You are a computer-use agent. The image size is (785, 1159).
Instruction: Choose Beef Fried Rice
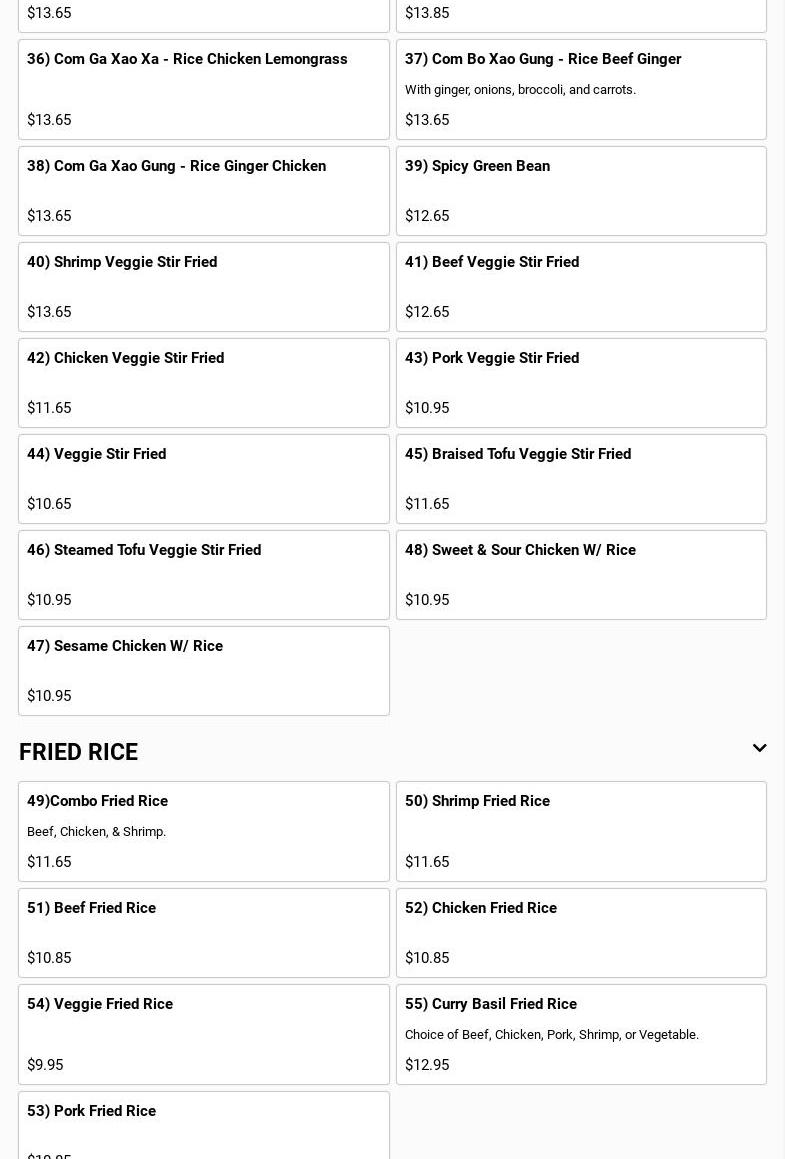[203, 932]
